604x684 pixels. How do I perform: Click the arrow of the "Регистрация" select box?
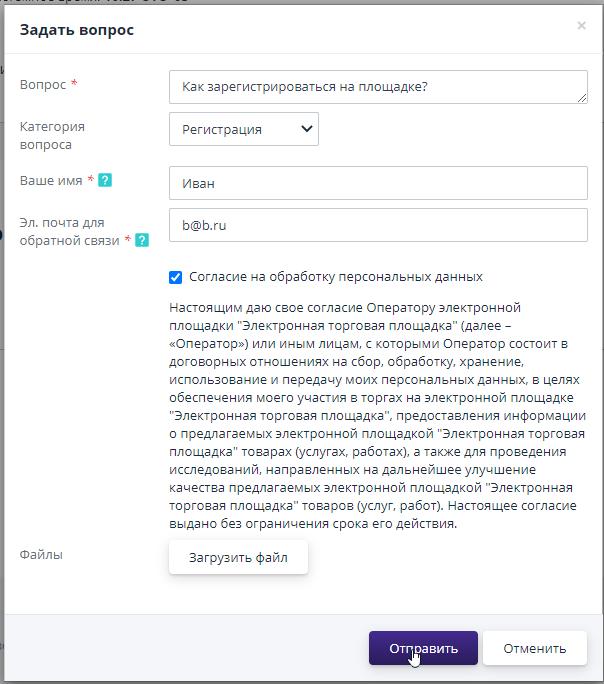coord(305,129)
